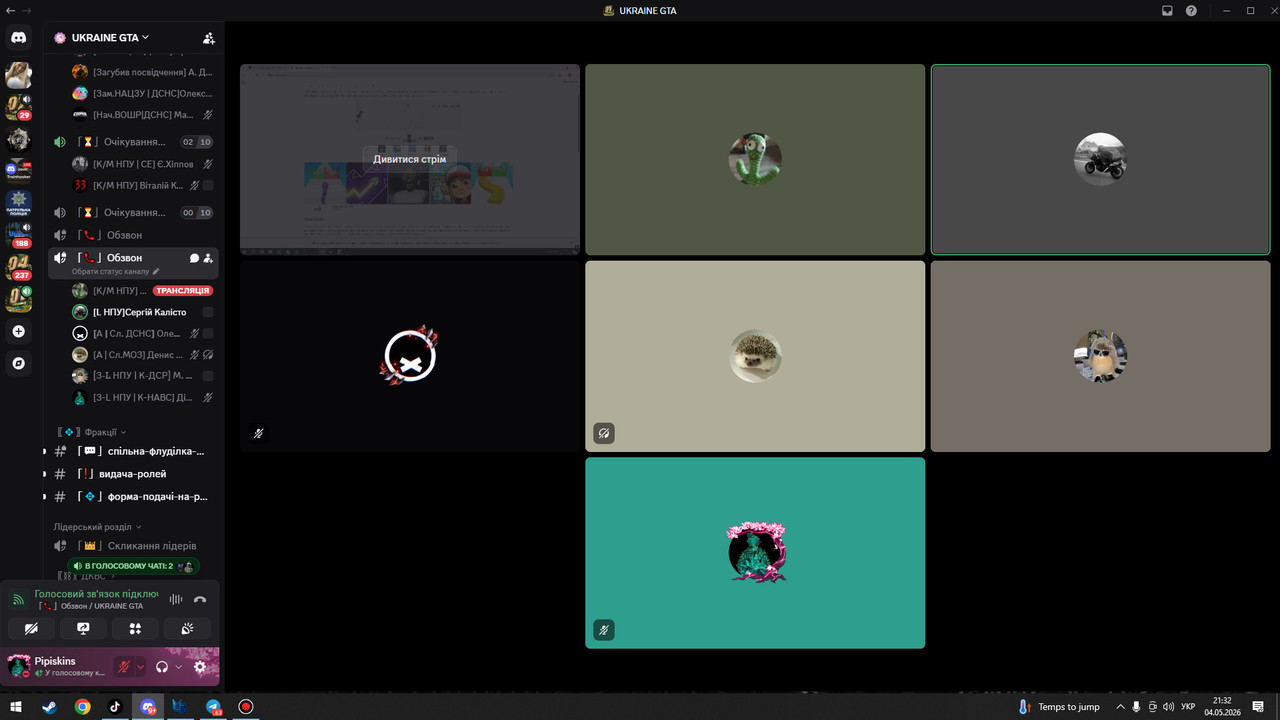Tick the checkbox beside Сергій Калісто
This screenshot has height=720, width=1280.
point(208,312)
